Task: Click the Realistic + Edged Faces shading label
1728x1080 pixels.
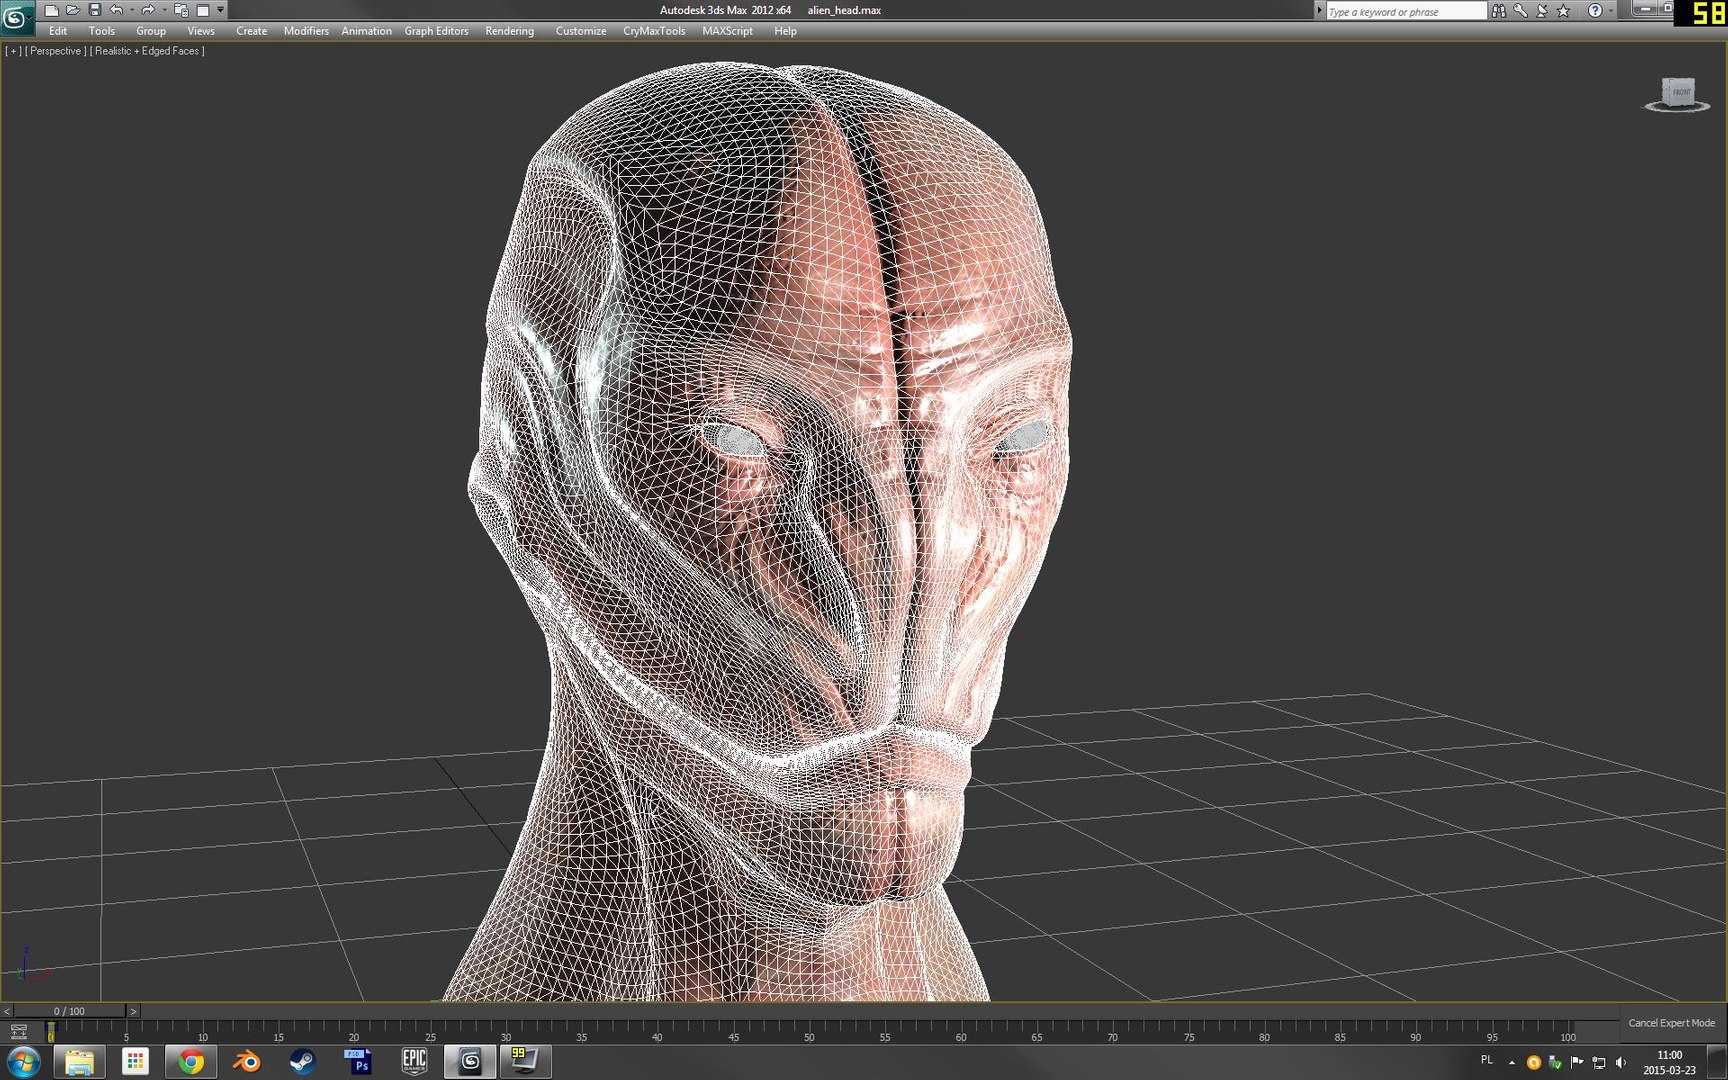Action: pos(147,51)
